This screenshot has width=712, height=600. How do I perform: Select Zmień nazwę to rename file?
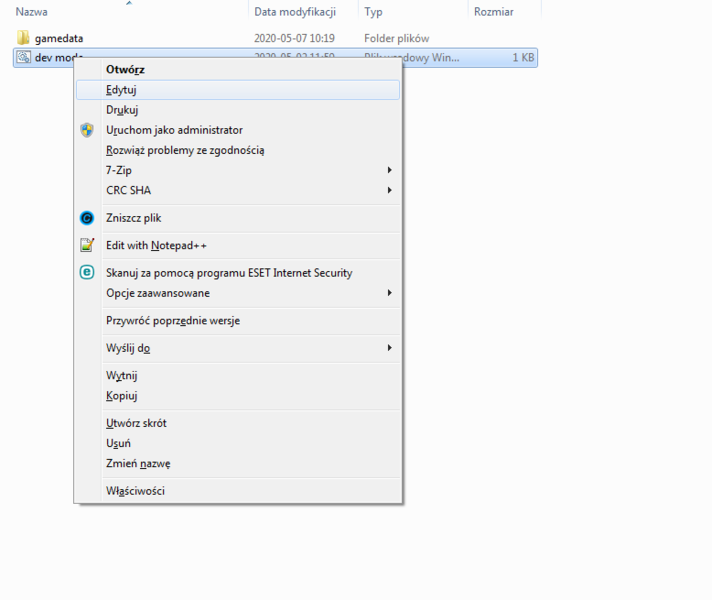[x=138, y=463]
